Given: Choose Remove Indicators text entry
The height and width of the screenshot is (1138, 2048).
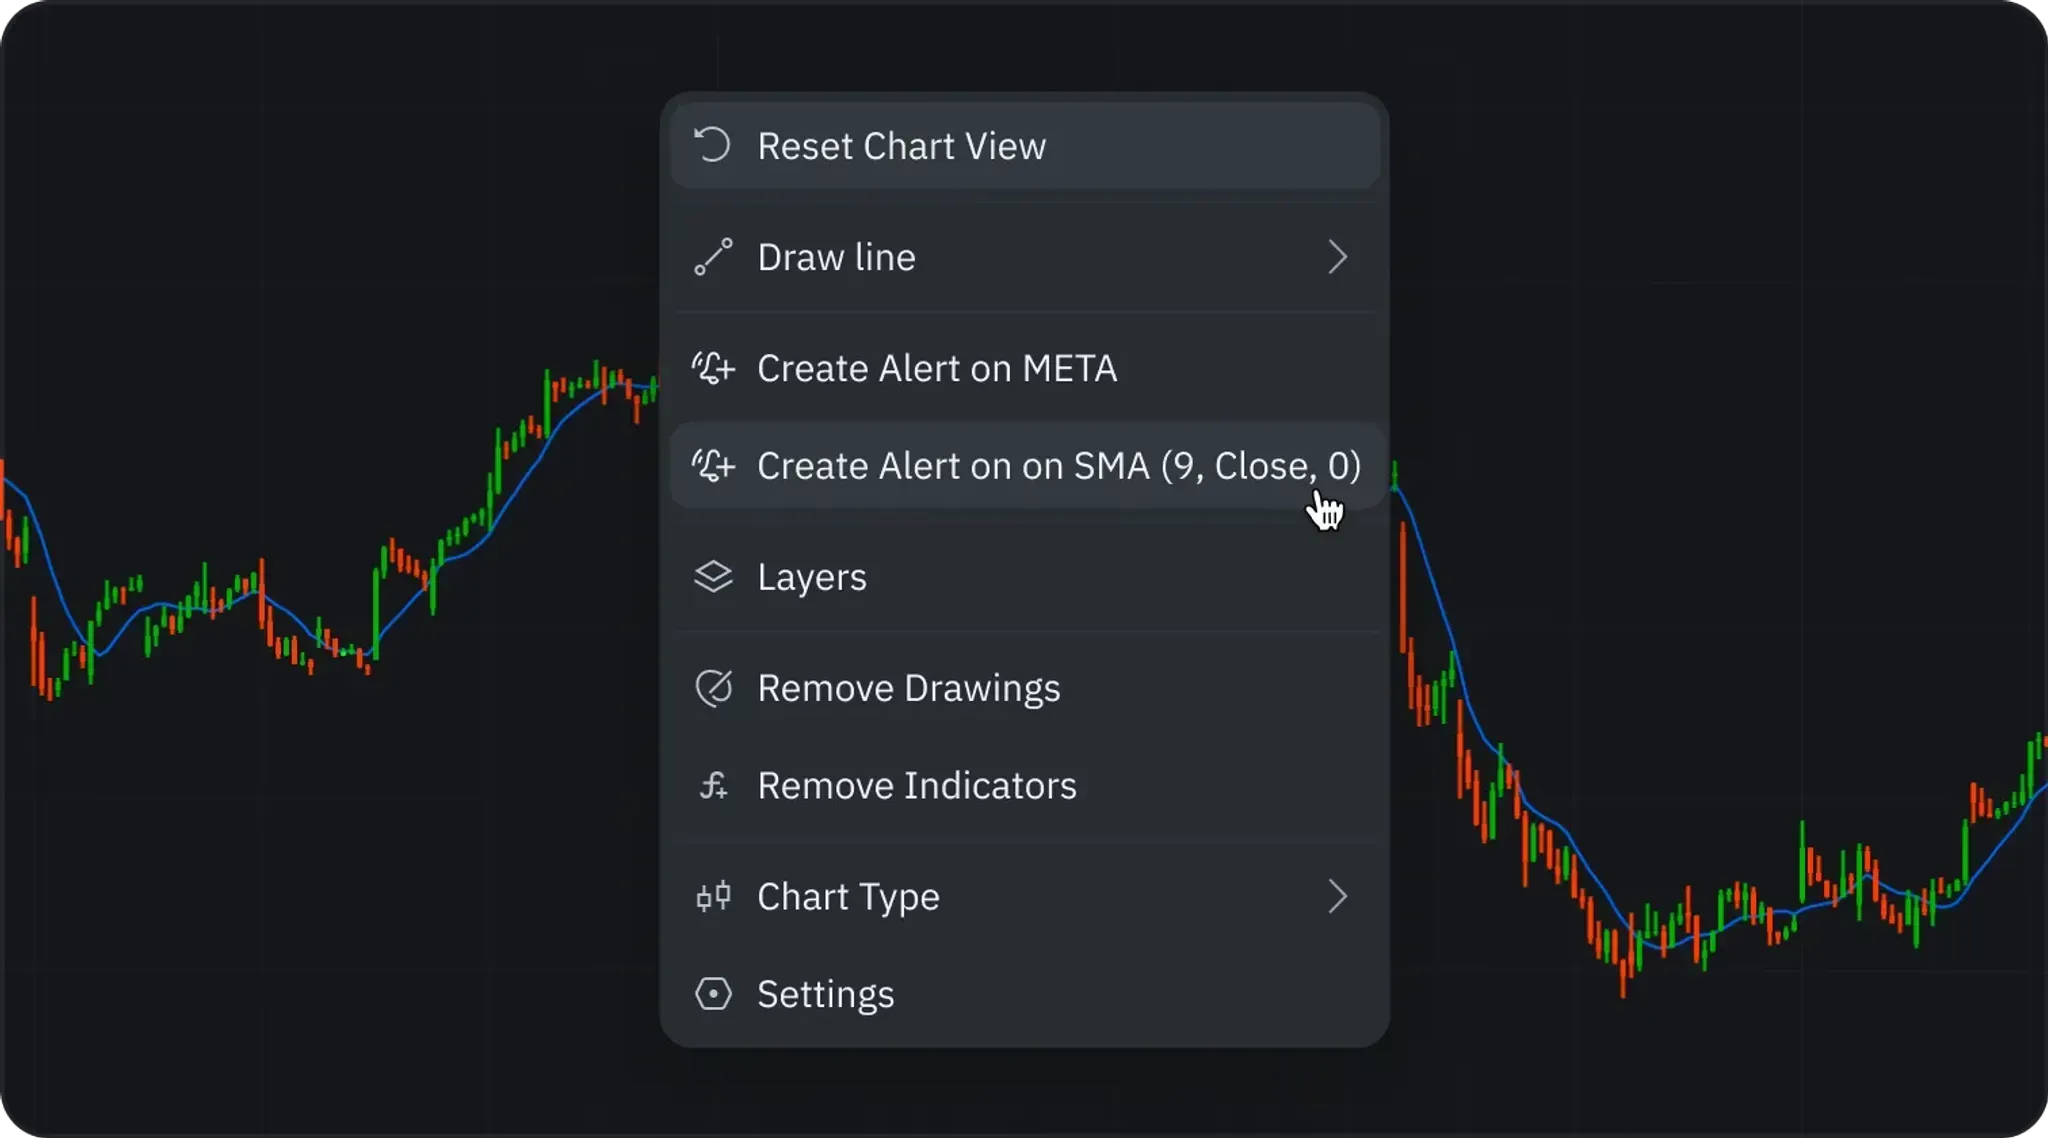Looking at the screenshot, I should [916, 786].
